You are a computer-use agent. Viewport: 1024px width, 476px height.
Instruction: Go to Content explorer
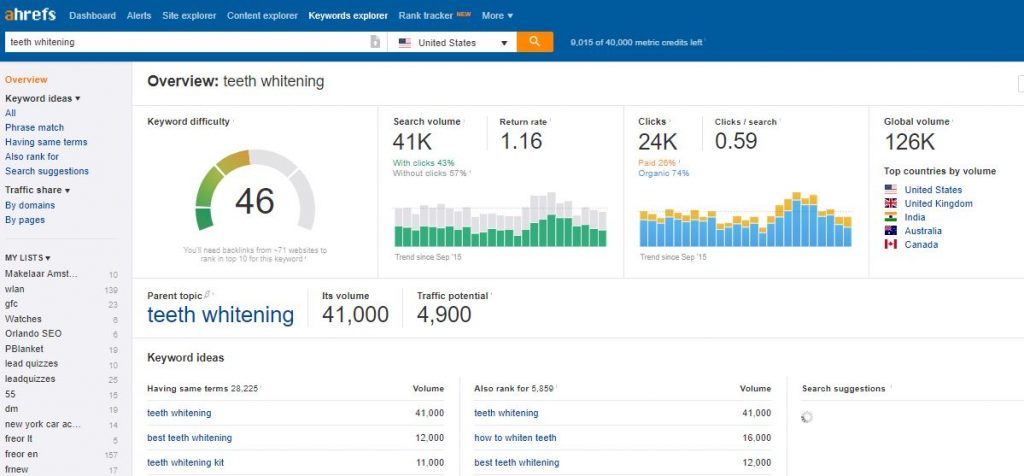click(262, 15)
